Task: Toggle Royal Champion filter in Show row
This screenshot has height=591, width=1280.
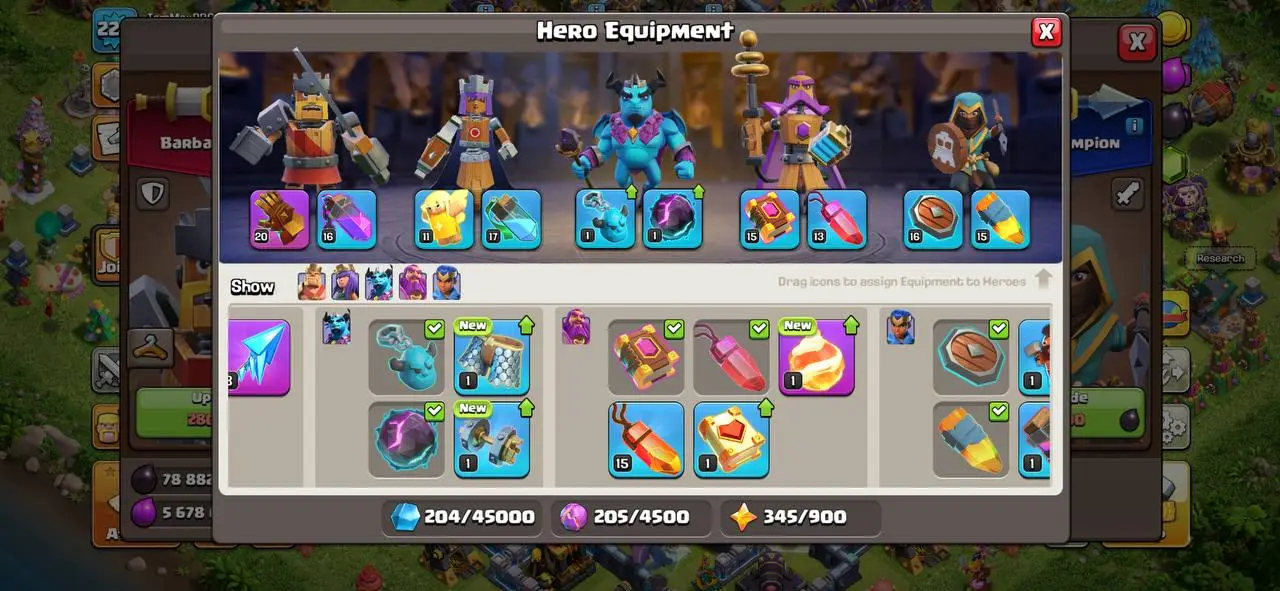Action: [x=446, y=285]
